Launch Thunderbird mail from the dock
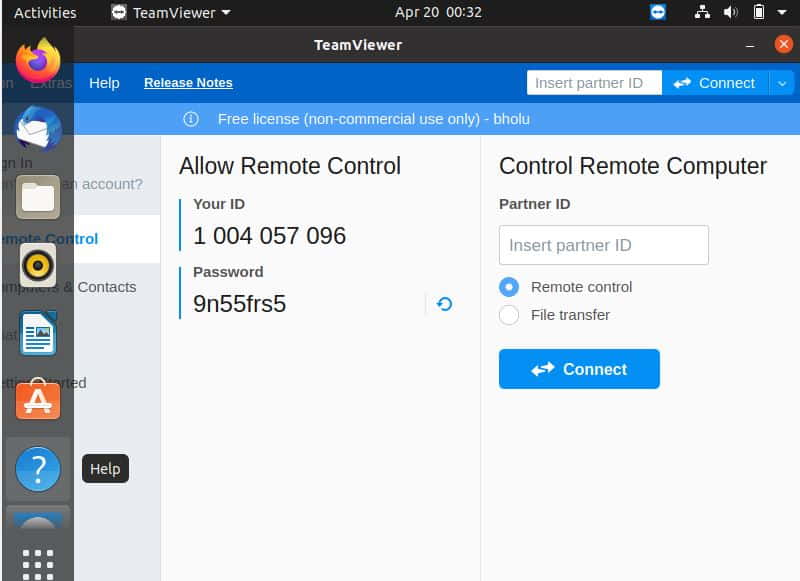The width and height of the screenshot is (800, 581). pos(38,129)
